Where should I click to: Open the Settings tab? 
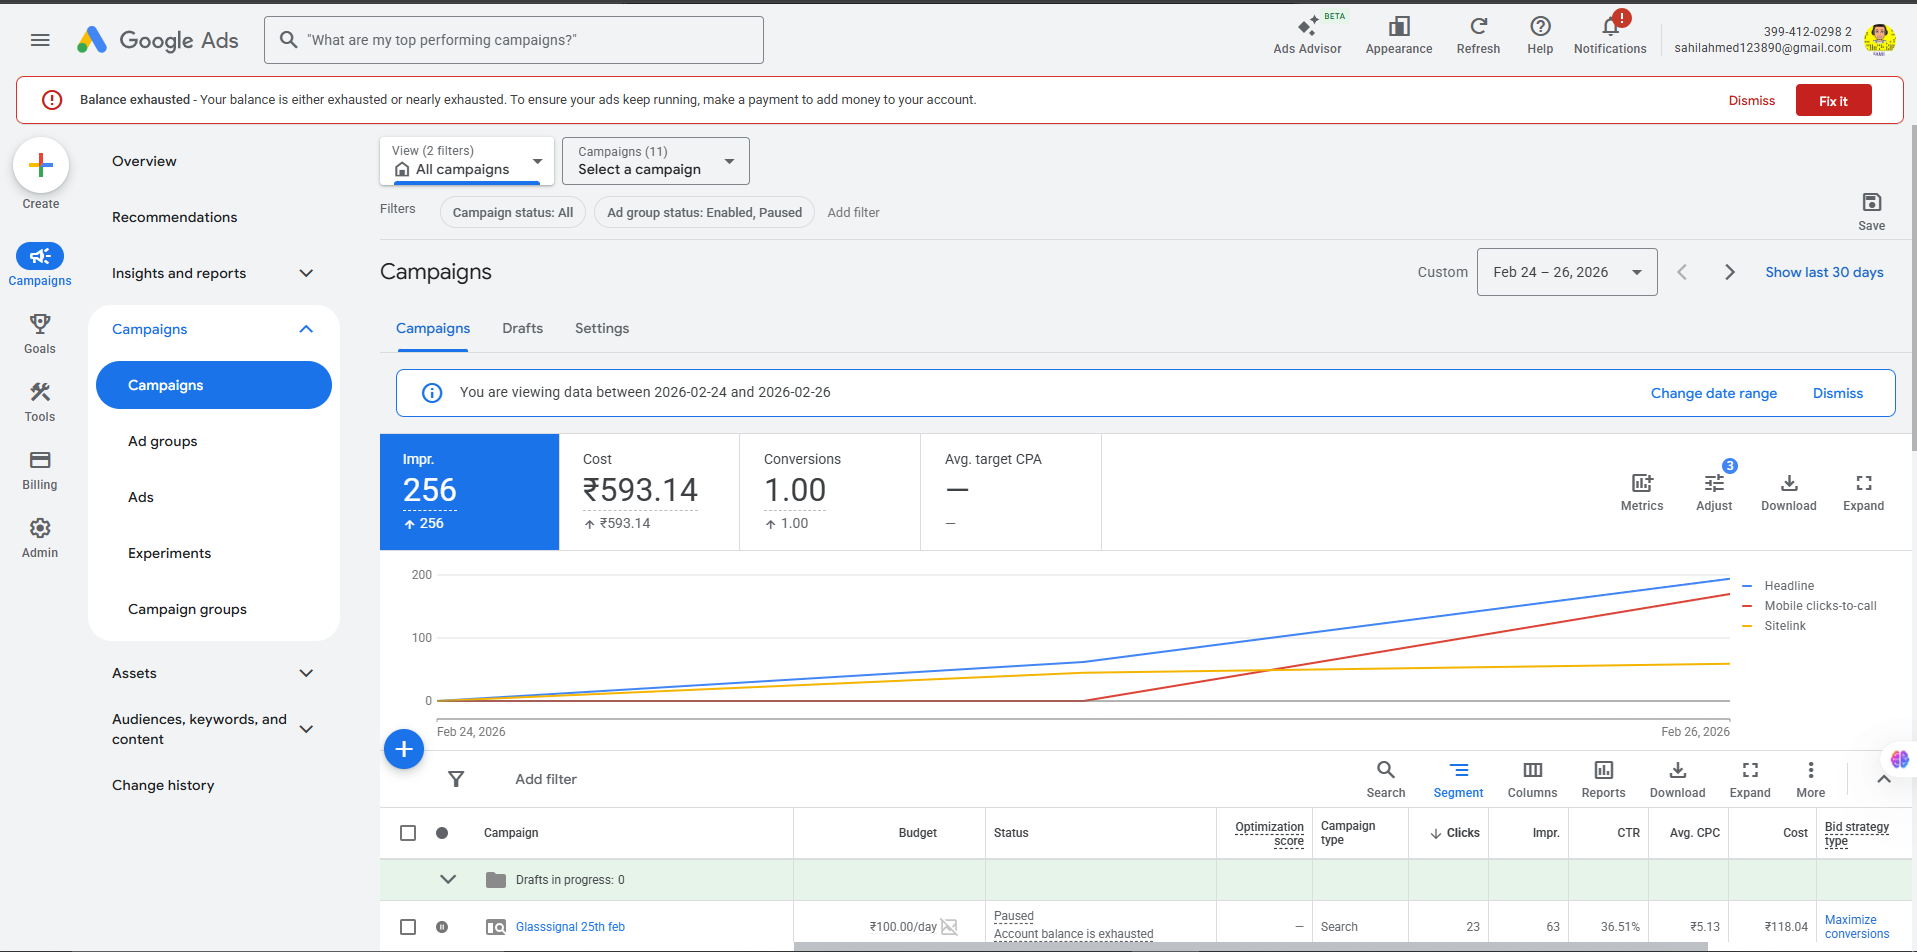[601, 328]
